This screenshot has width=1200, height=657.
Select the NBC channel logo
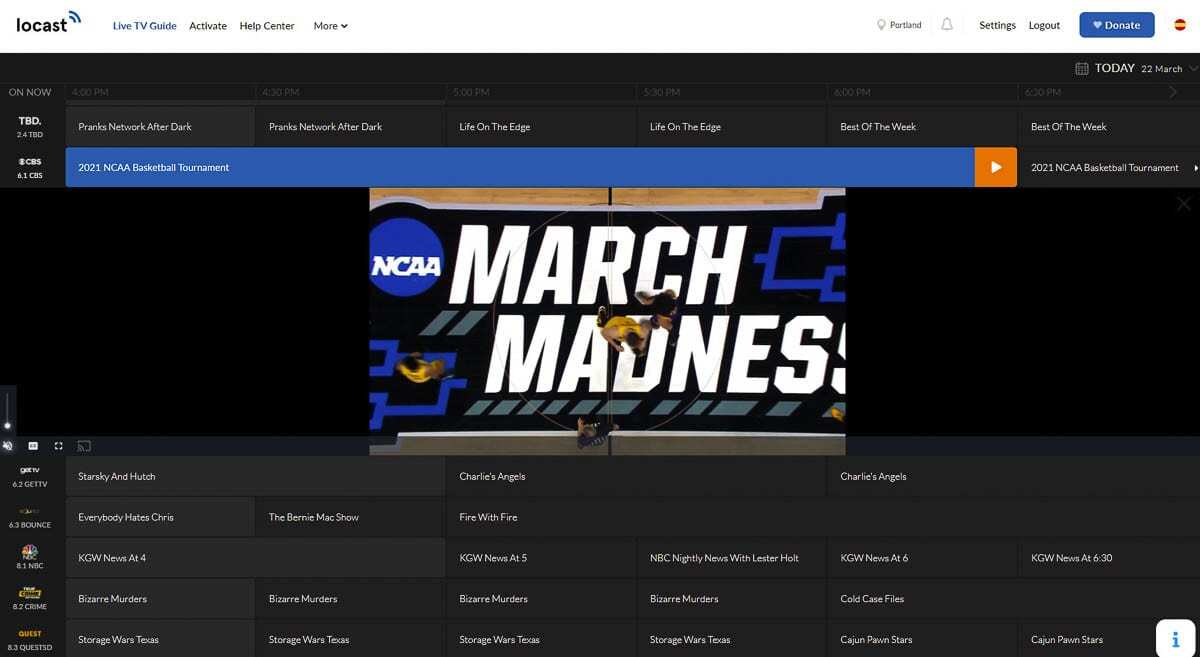(x=29, y=552)
